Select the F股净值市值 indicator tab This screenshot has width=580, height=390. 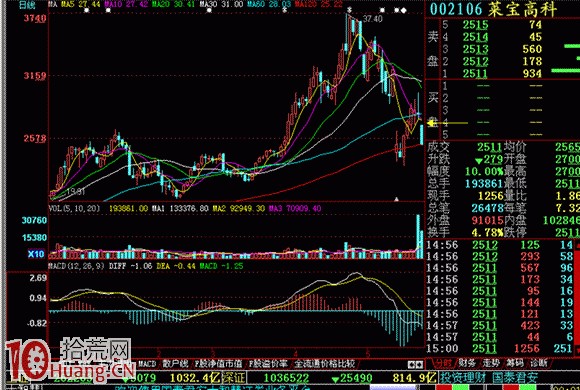(219, 364)
